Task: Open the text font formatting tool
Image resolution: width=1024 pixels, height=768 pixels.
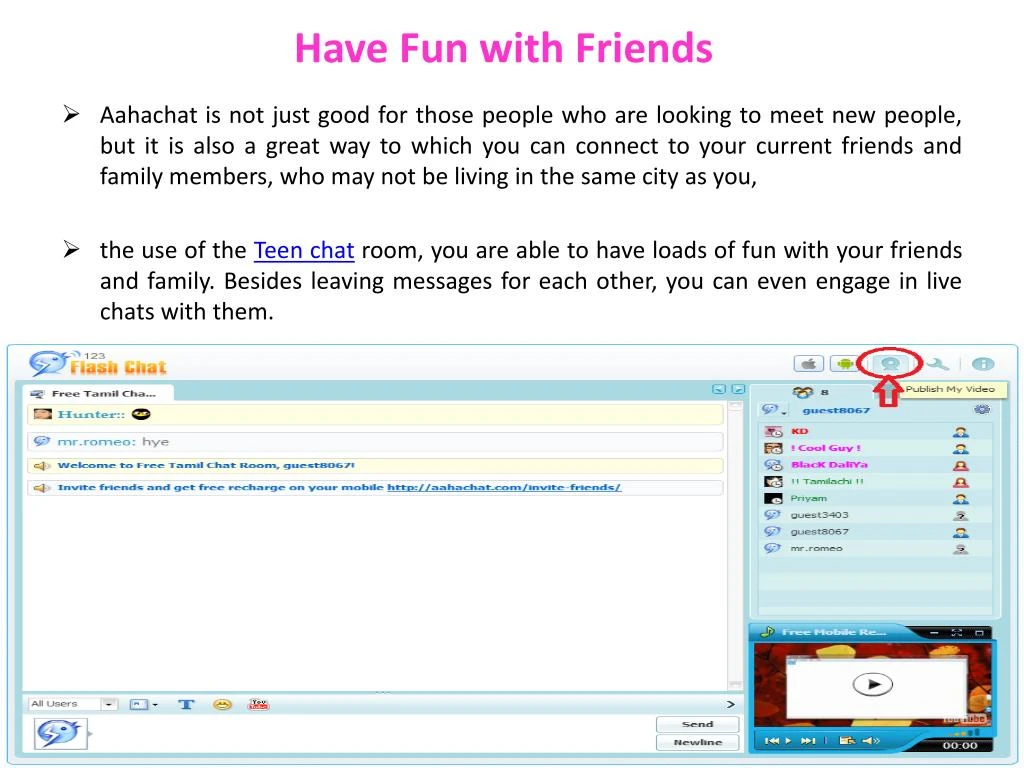Action: click(x=186, y=704)
